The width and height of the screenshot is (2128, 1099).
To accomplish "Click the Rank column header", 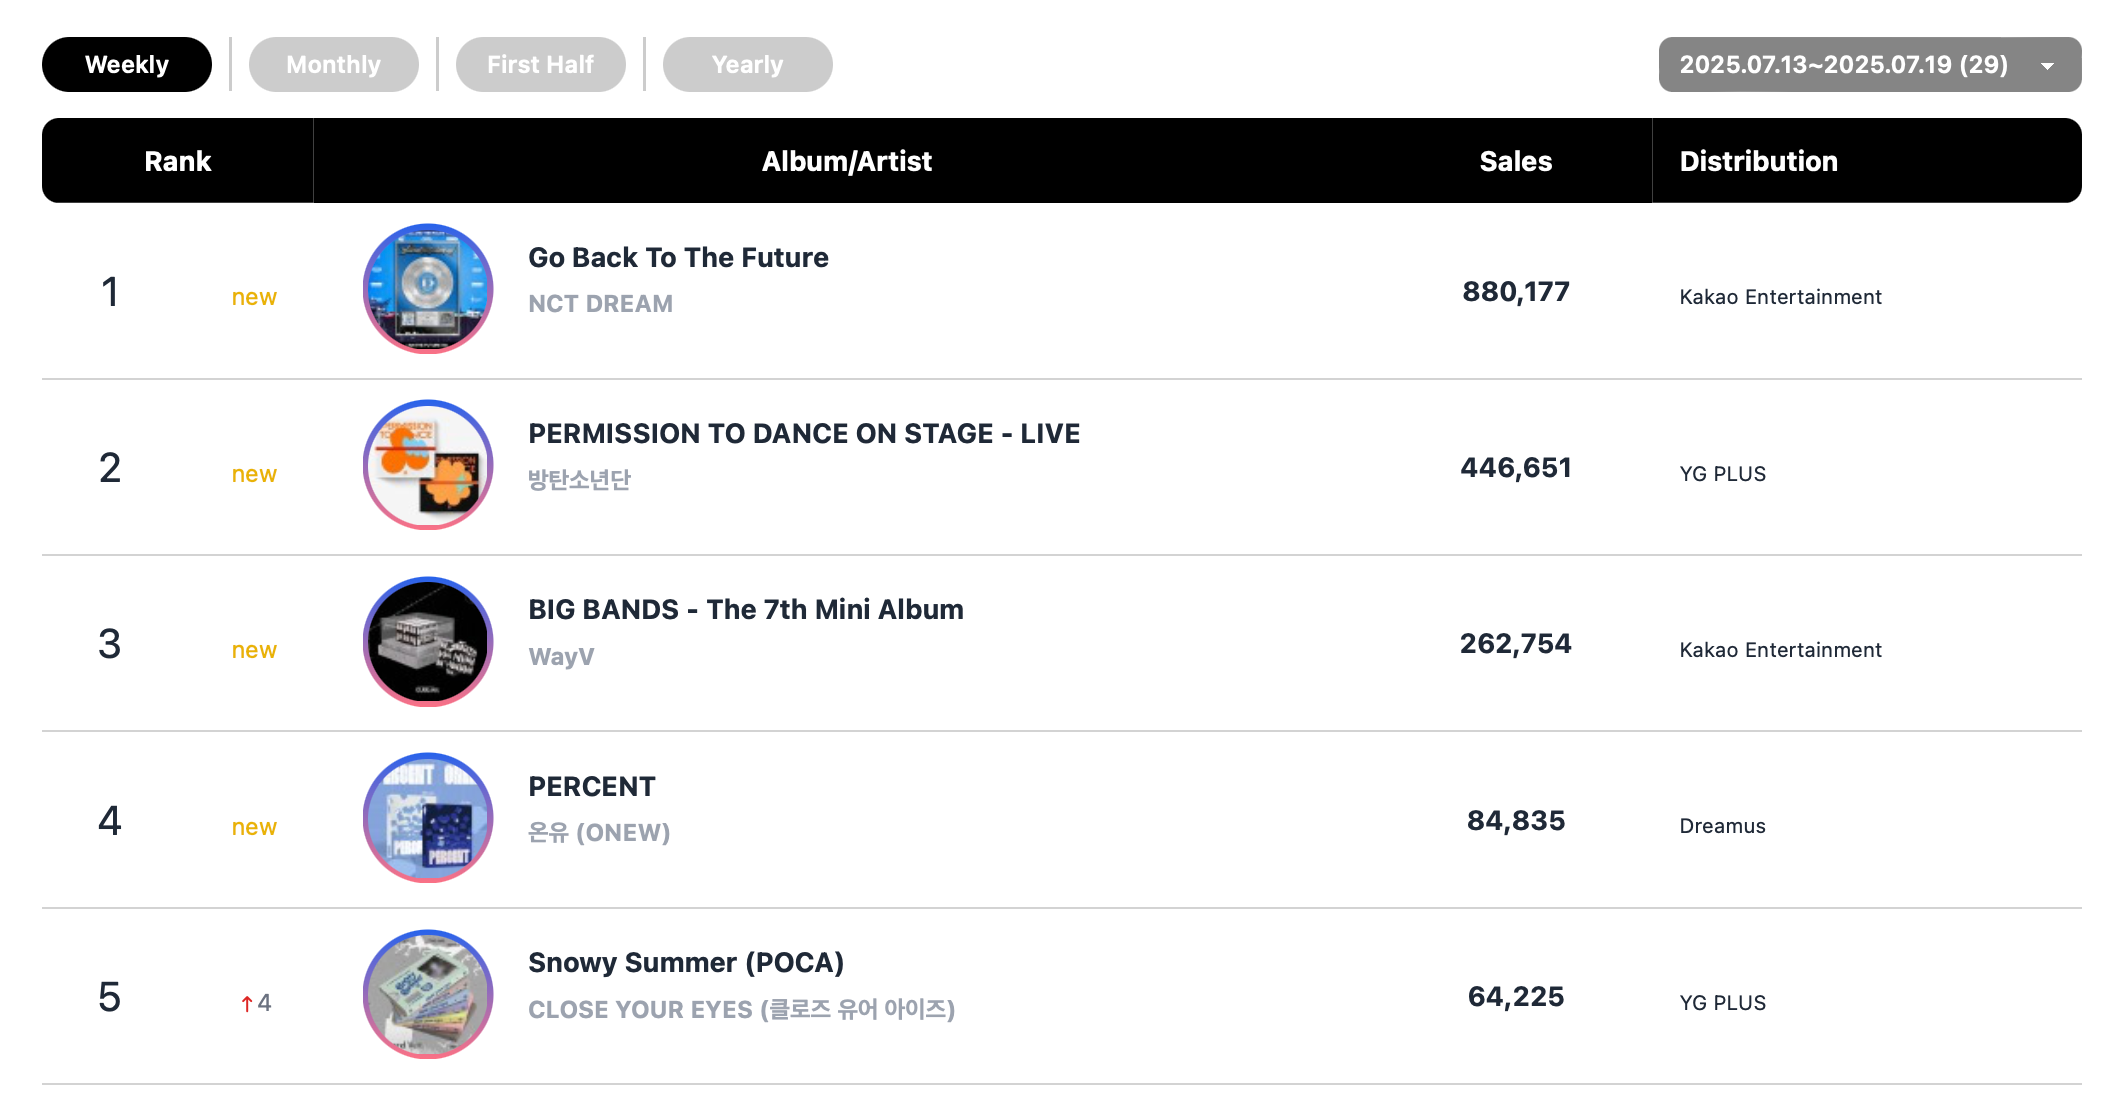I will click(178, 161).
